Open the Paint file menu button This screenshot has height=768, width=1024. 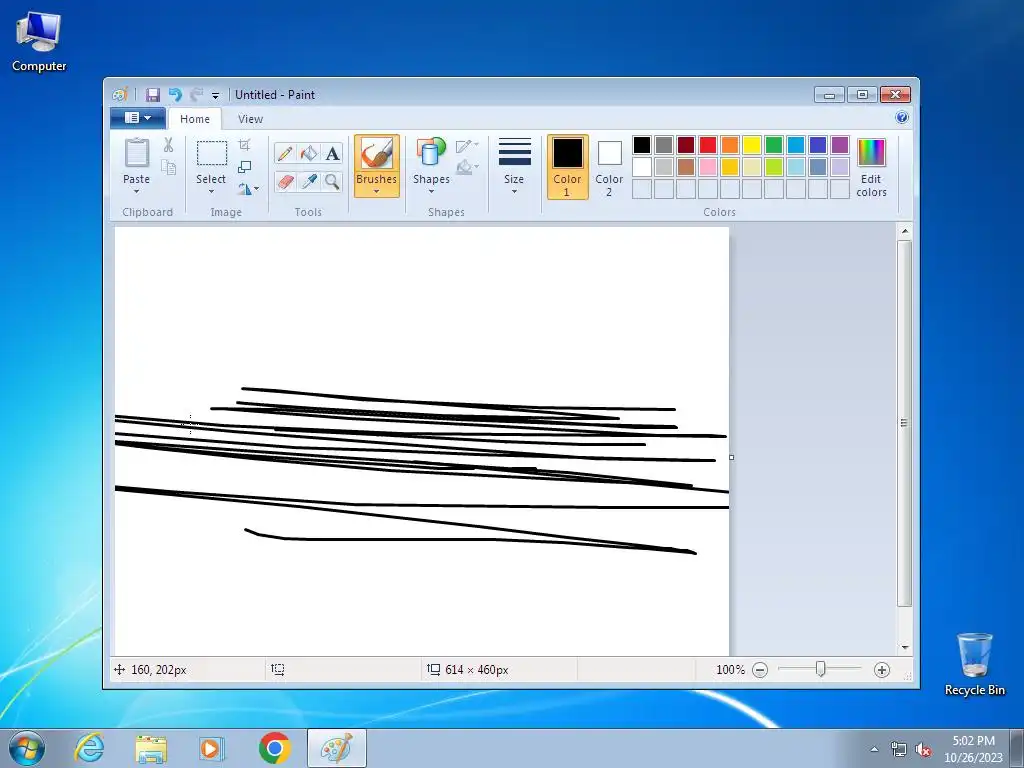coord(138,118)
